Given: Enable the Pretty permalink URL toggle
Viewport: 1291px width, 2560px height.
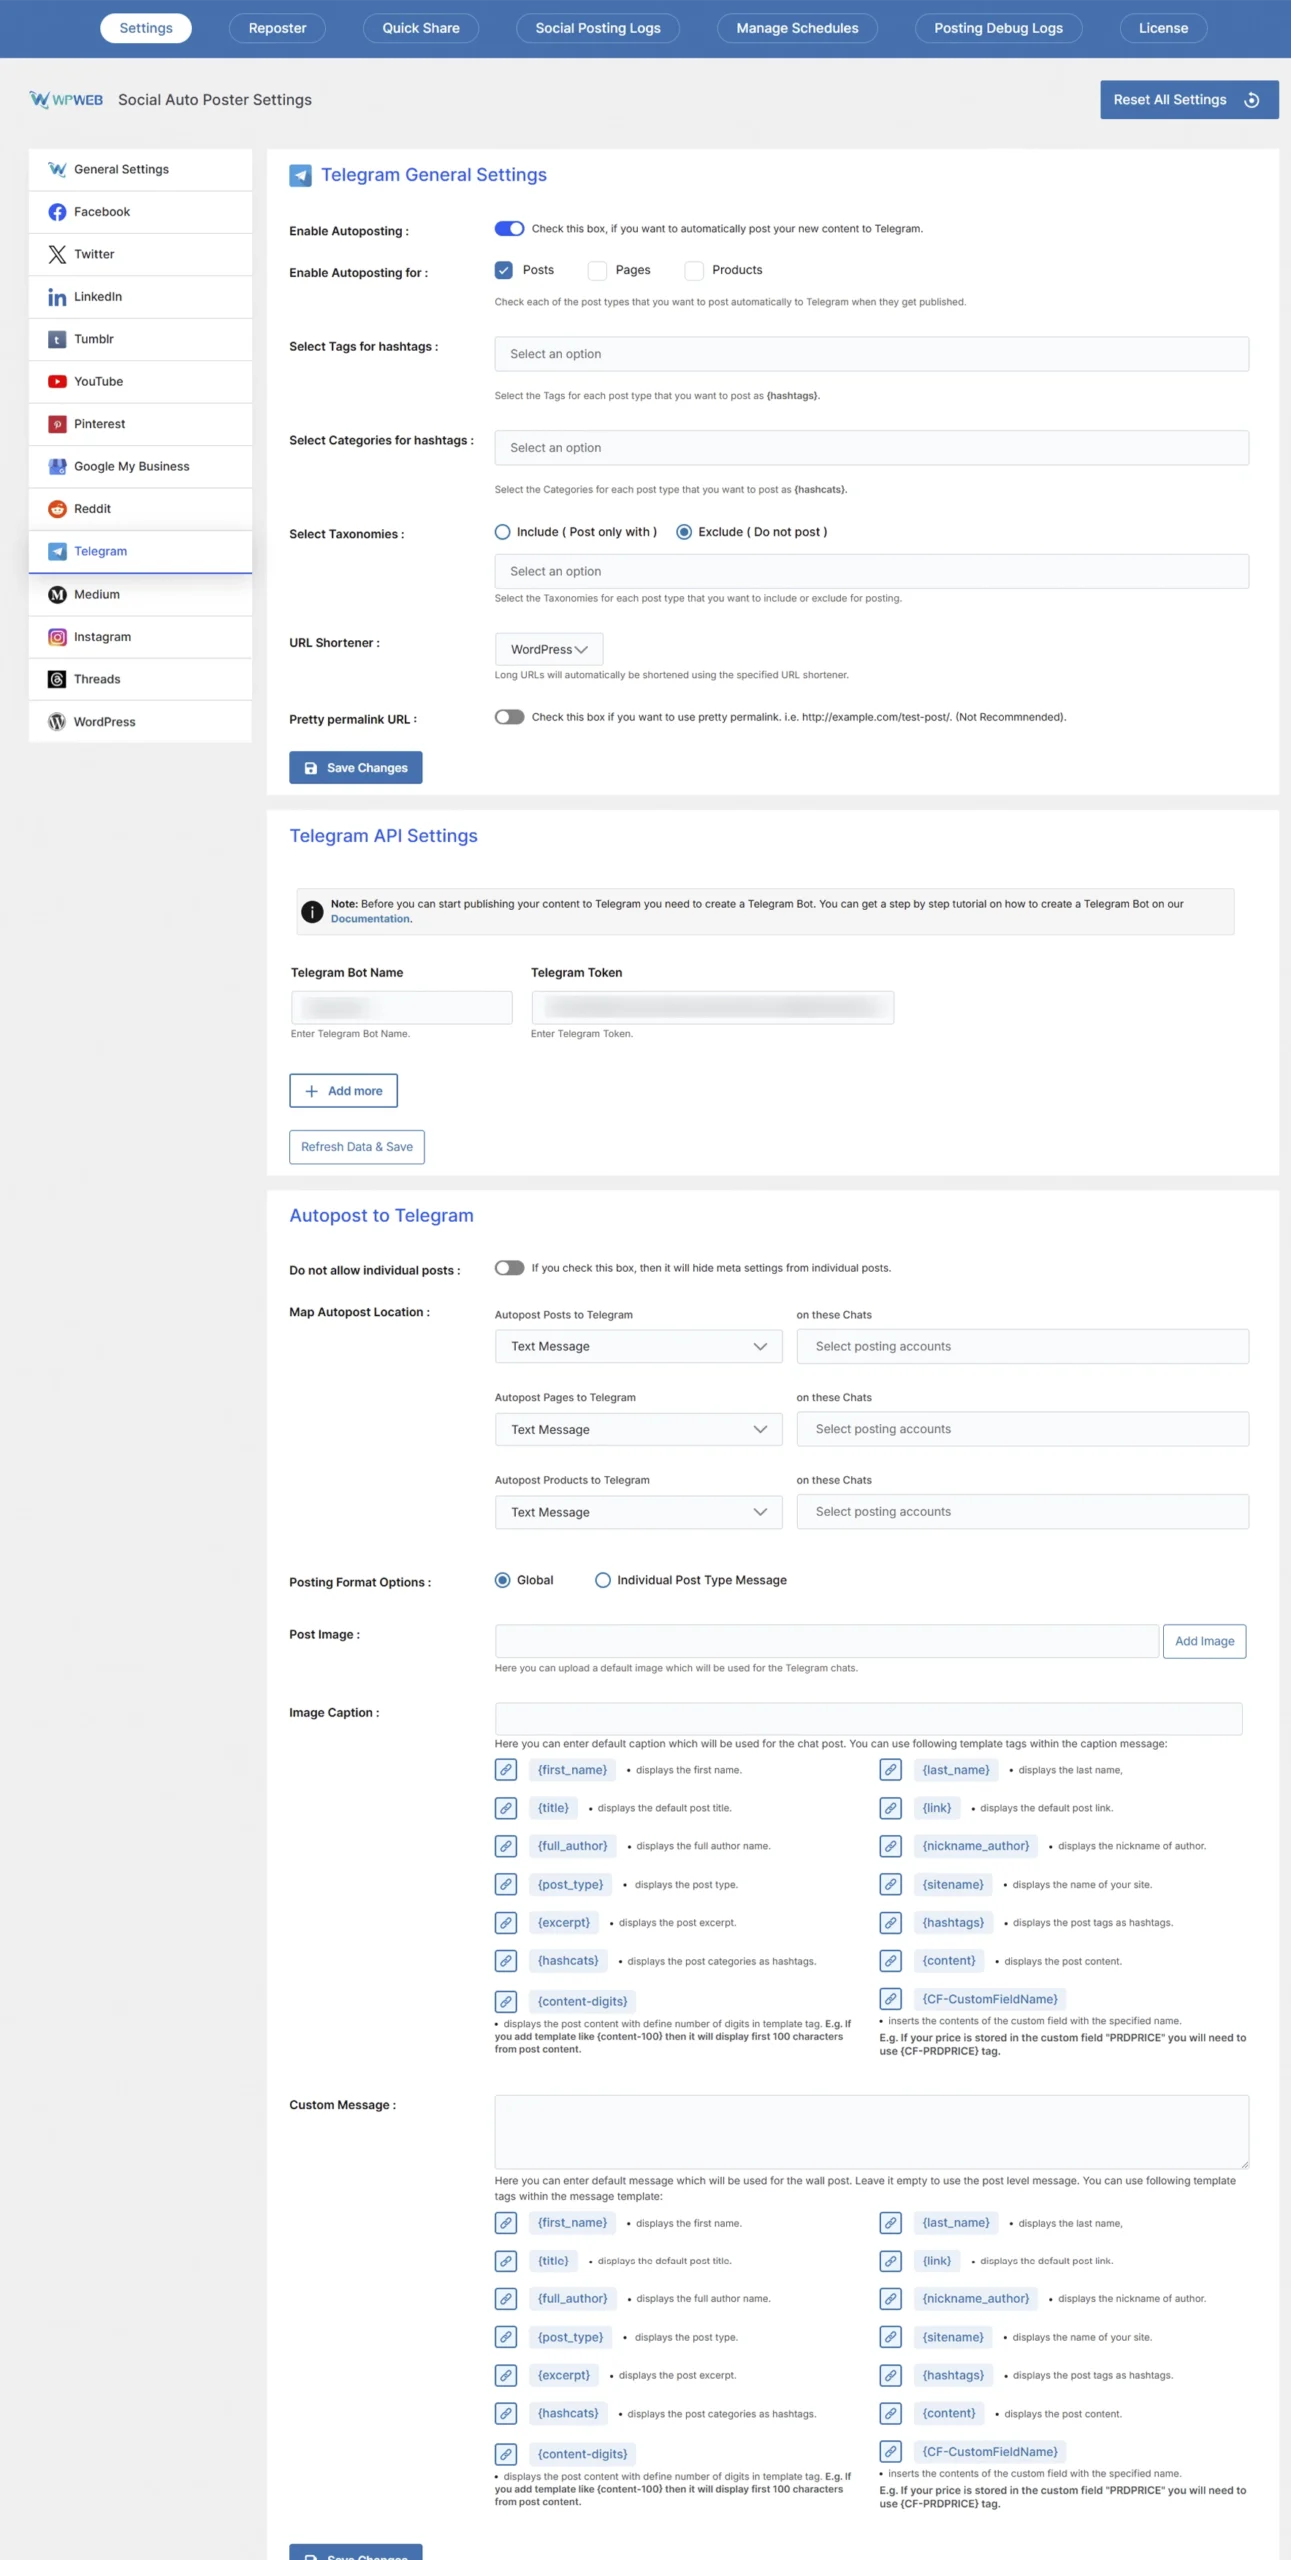Looking at the screenshot, I should tap(509, 717).
